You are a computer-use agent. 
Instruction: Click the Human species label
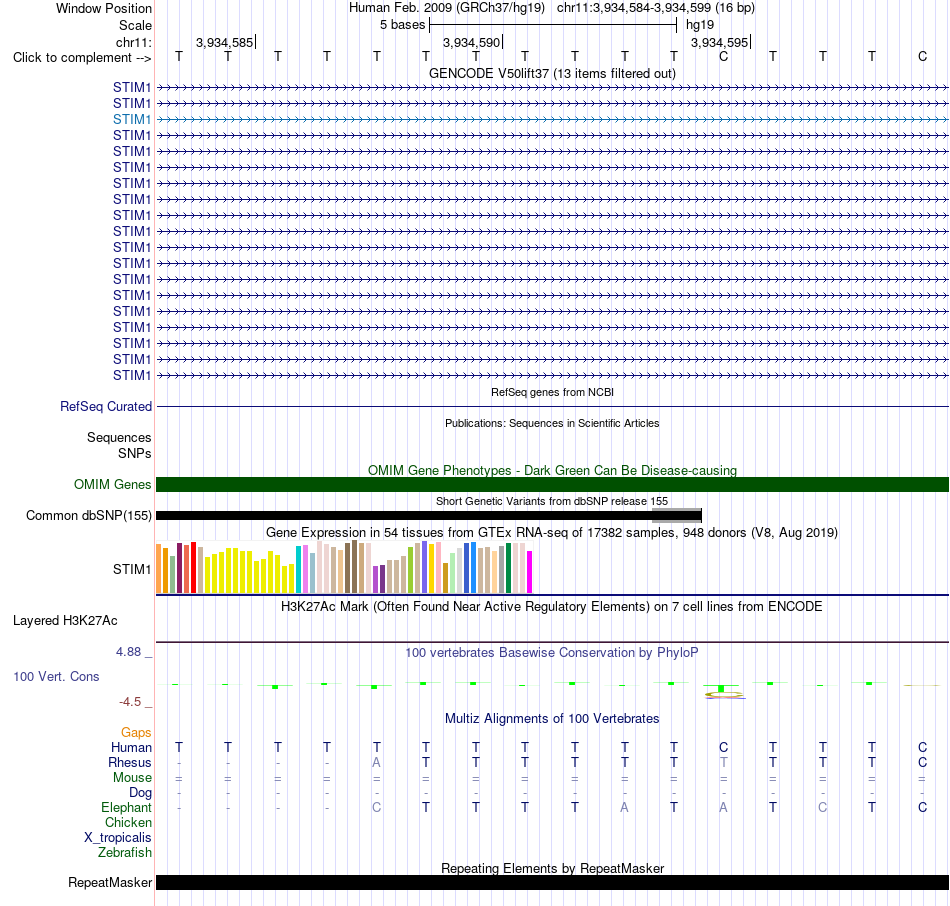click(x=131, y=748)
